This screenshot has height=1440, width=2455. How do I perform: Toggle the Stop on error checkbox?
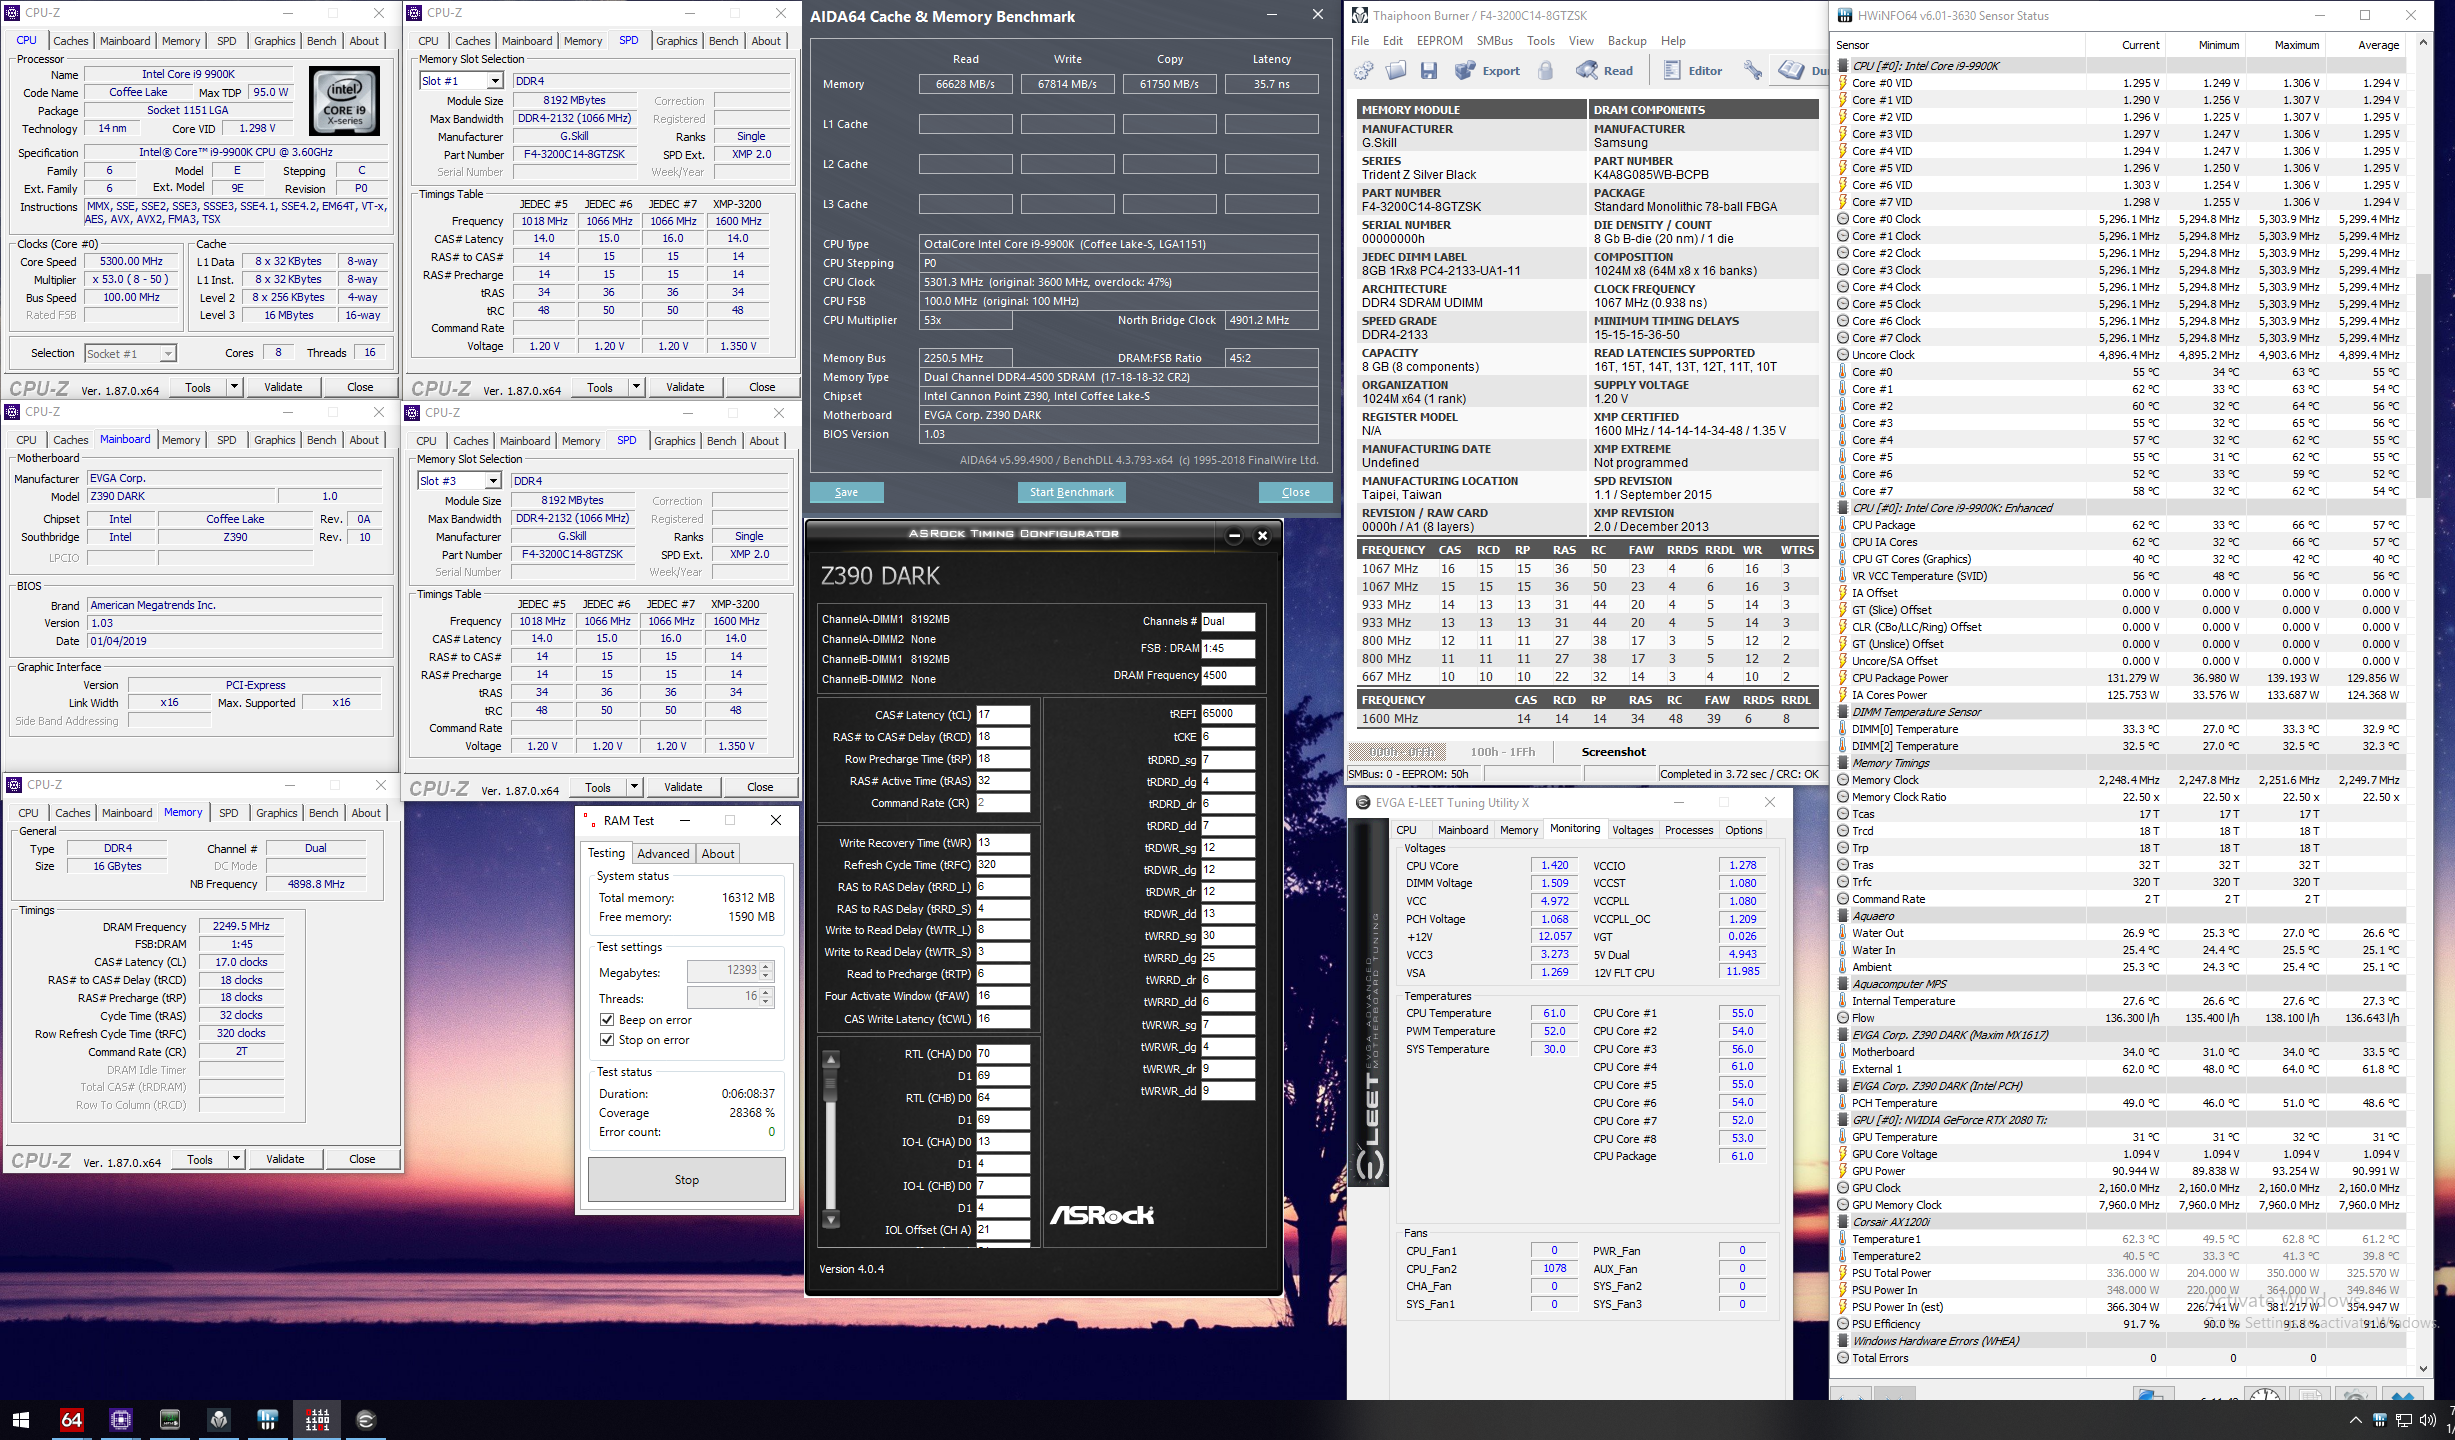(606, 1040)
